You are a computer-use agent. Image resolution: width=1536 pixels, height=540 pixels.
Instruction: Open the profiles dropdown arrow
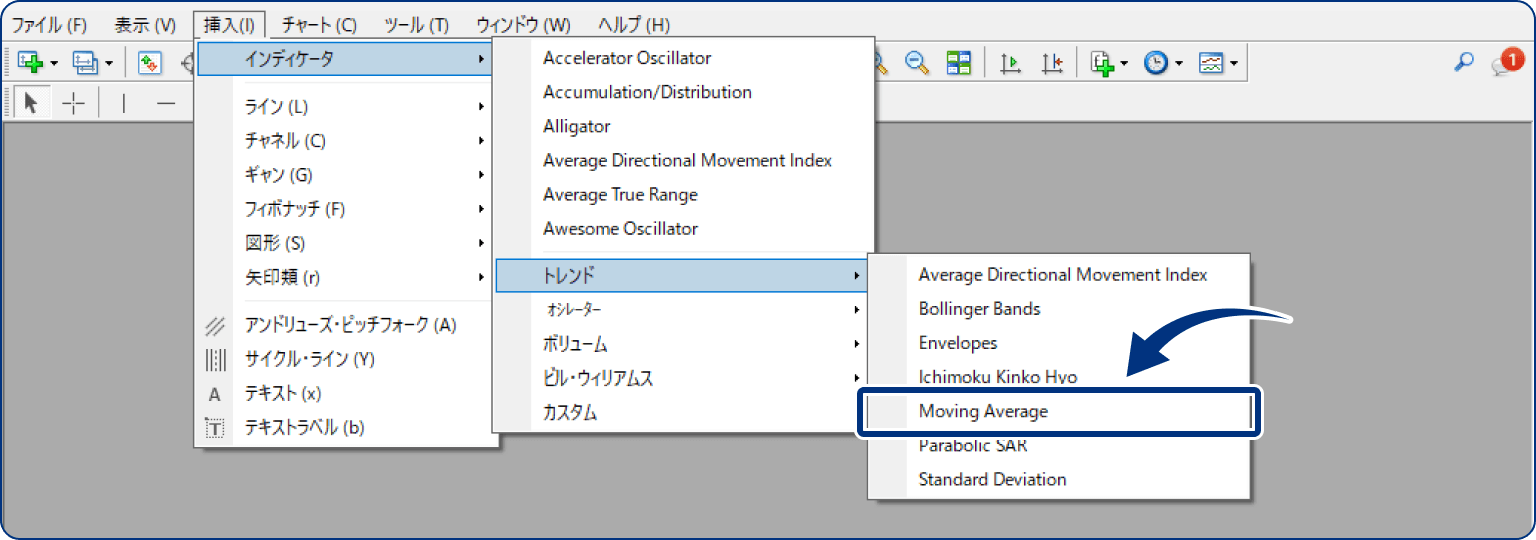(109, 63)
